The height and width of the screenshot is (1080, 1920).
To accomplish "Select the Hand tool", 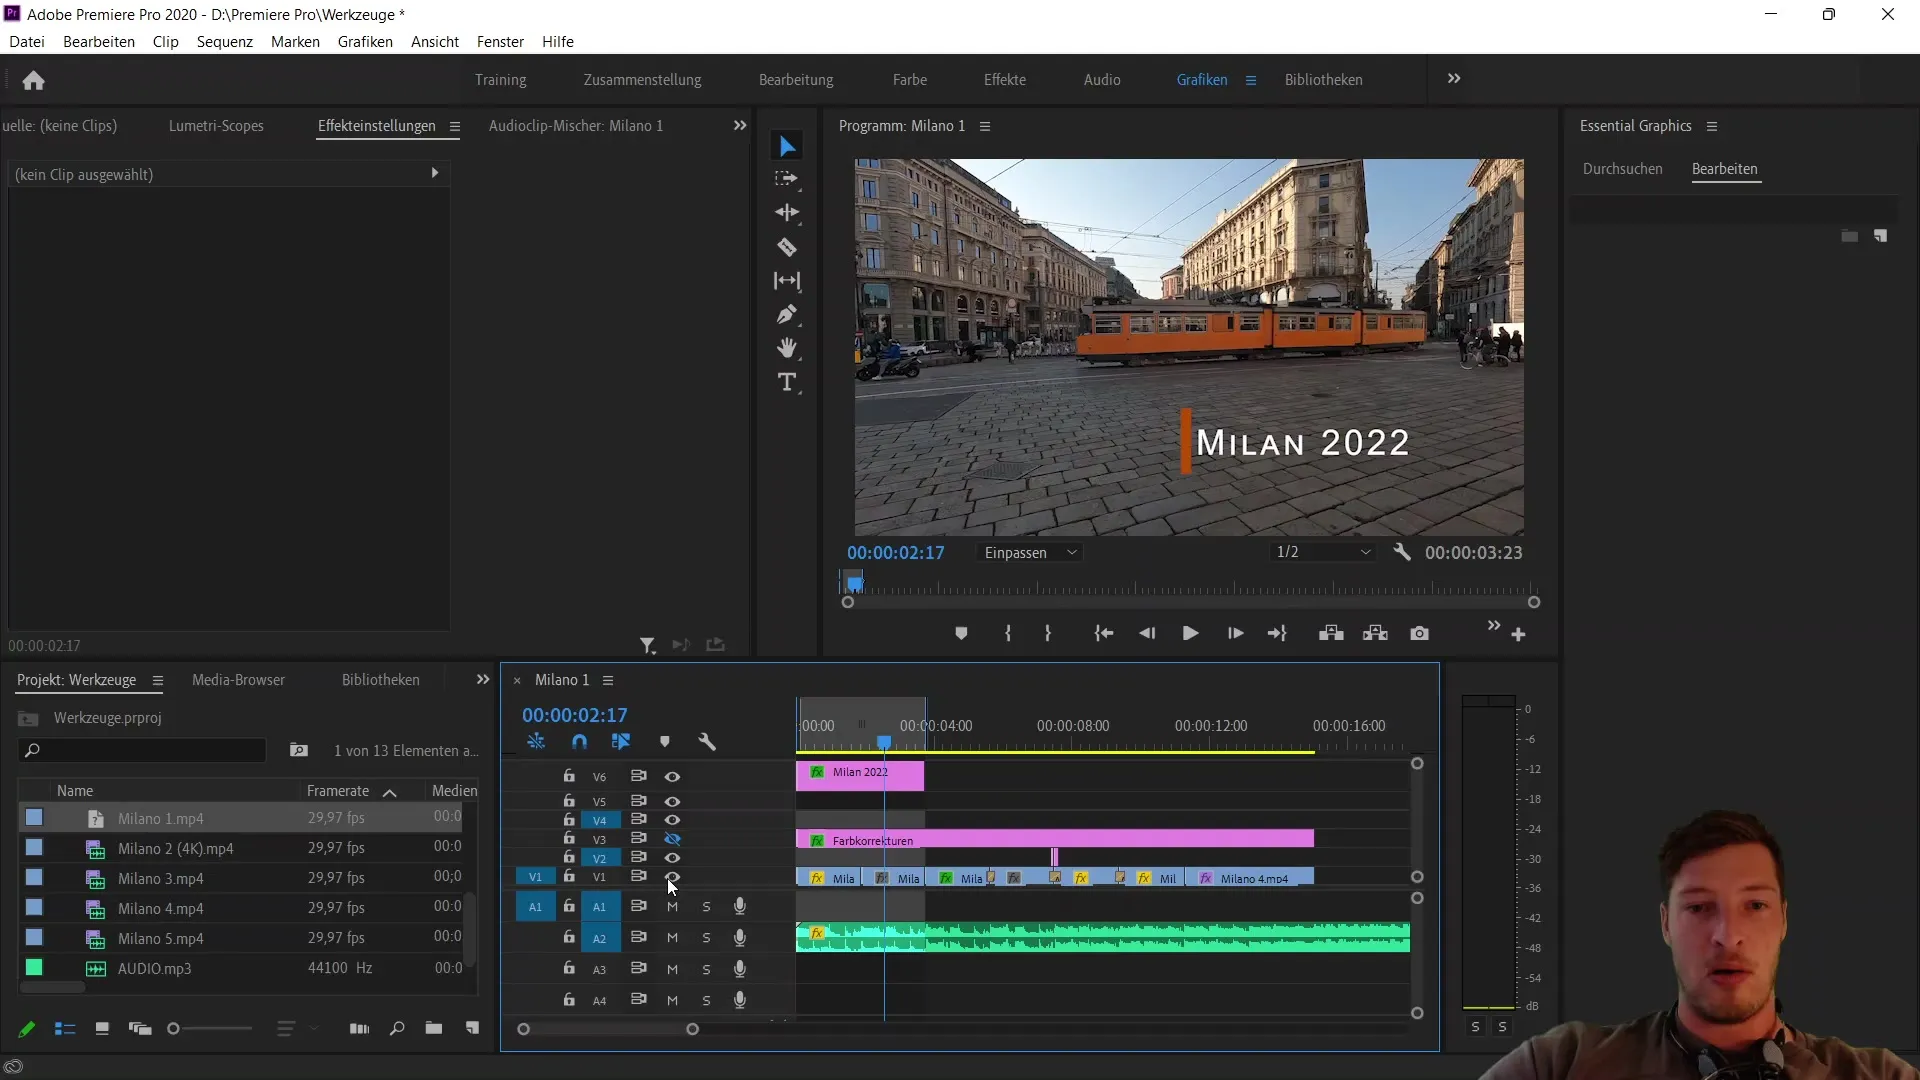I will (x=787, y=348).
